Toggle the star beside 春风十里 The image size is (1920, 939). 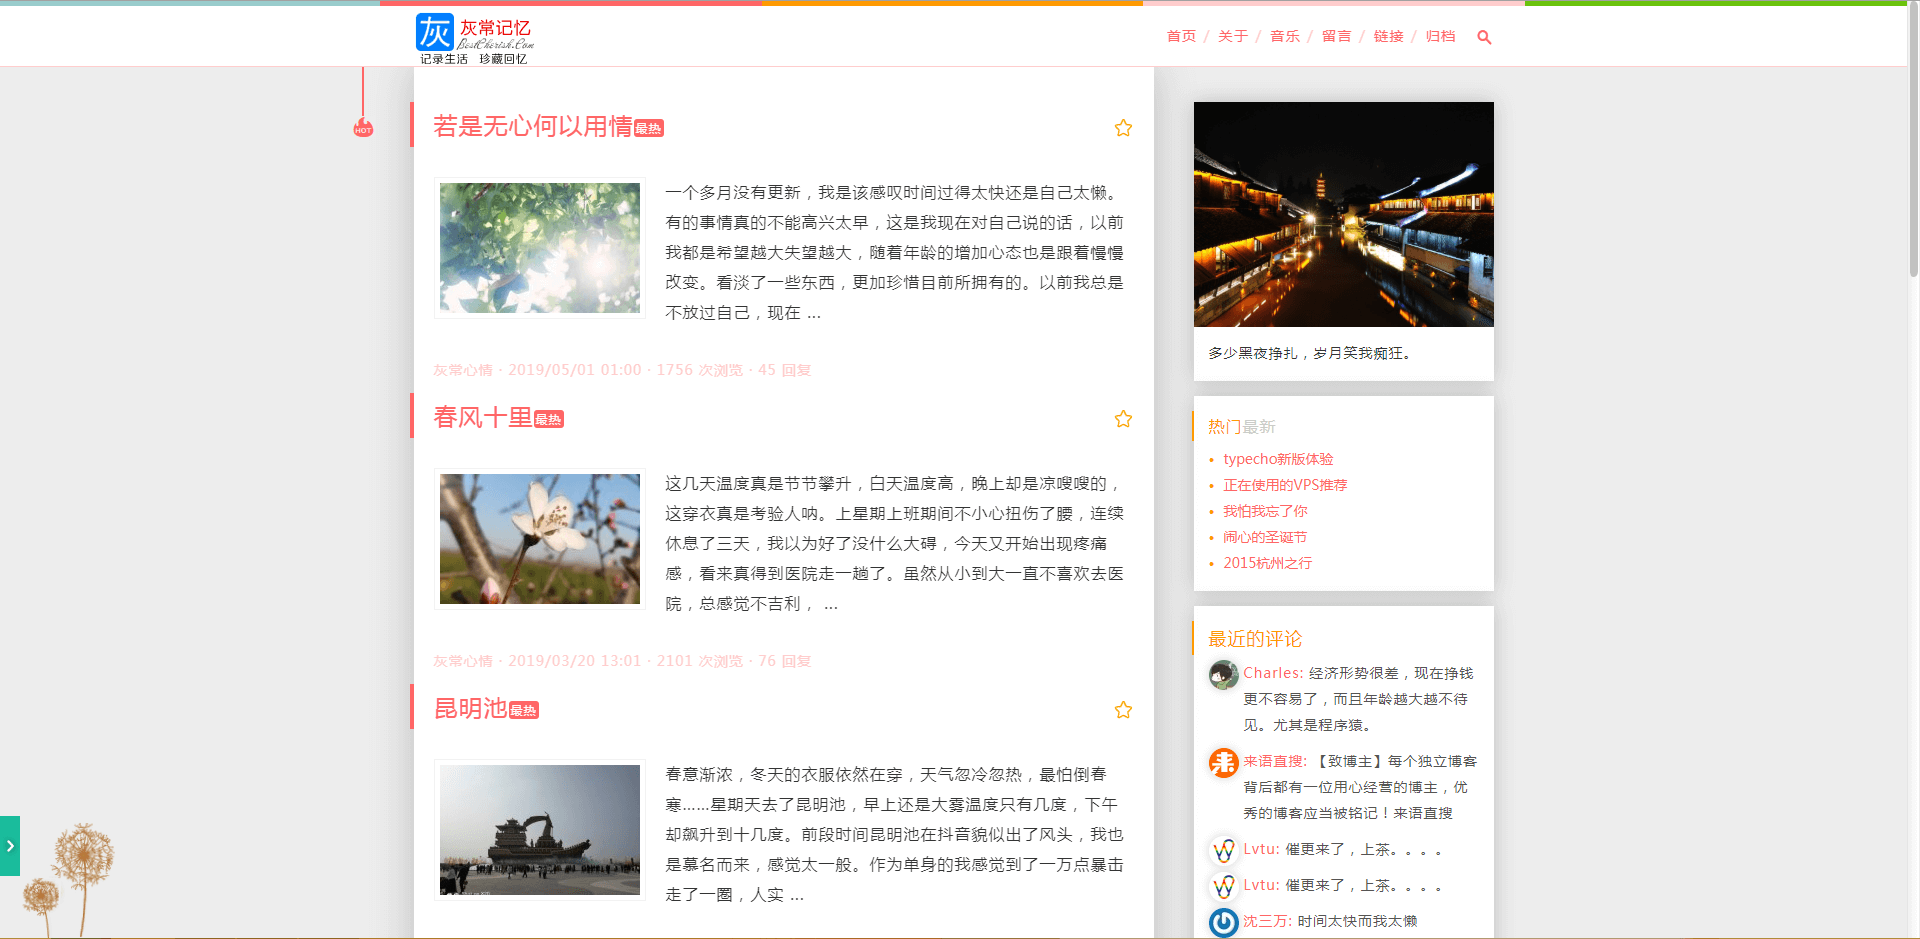tap(1123, 419)
